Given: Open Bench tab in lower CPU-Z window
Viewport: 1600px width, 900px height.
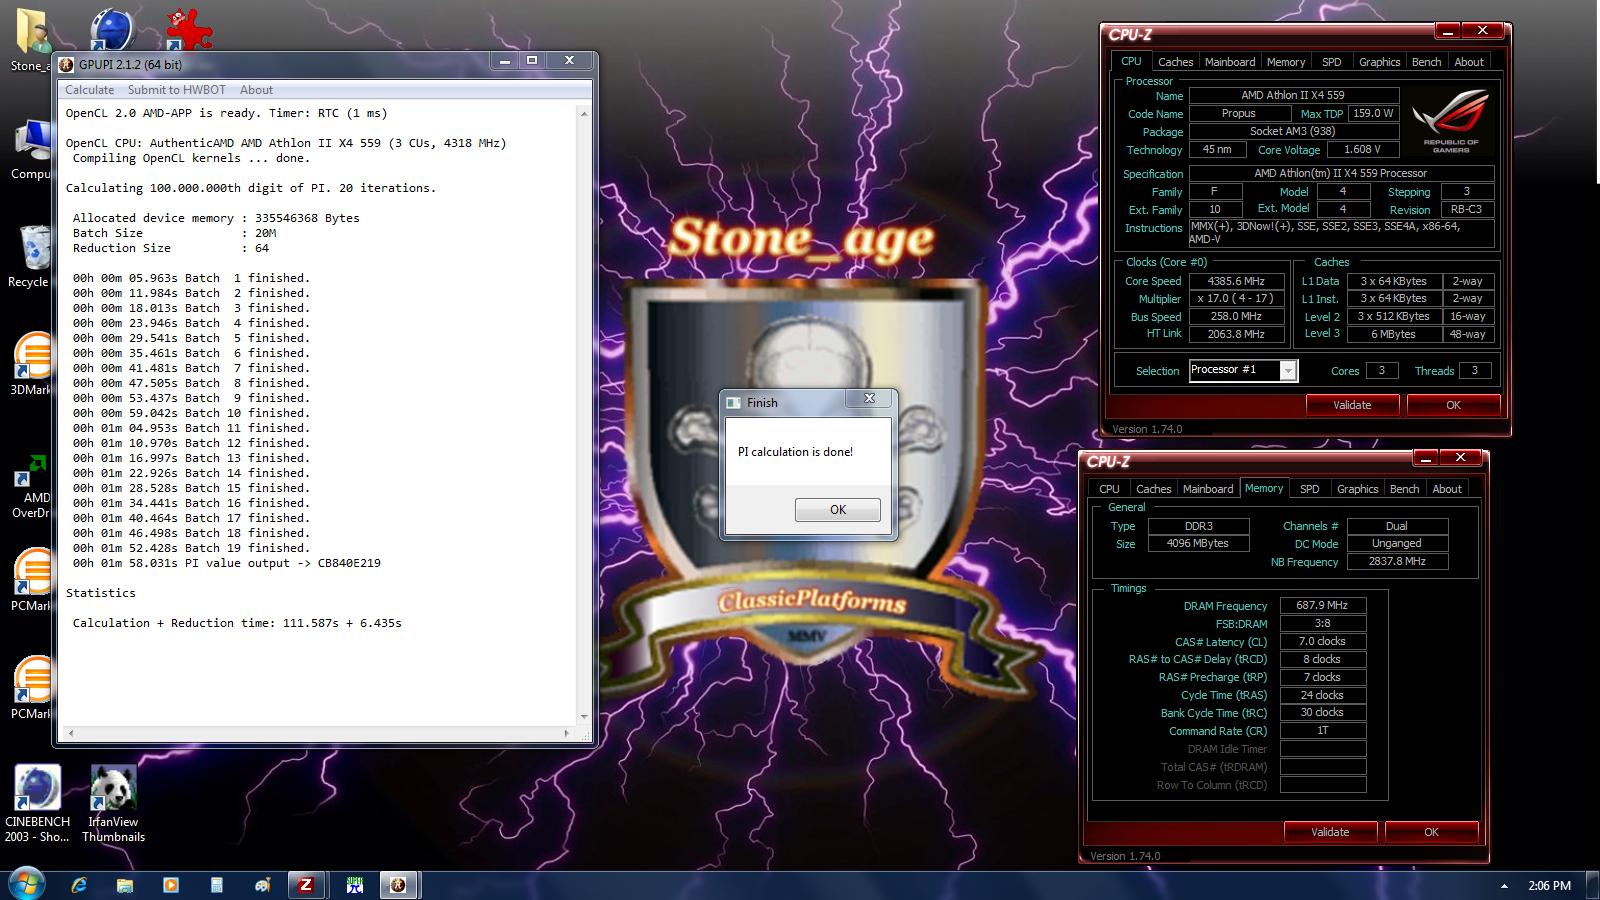Looking at the screenshot, I should pyautogui.click(x=1404, y=489).
